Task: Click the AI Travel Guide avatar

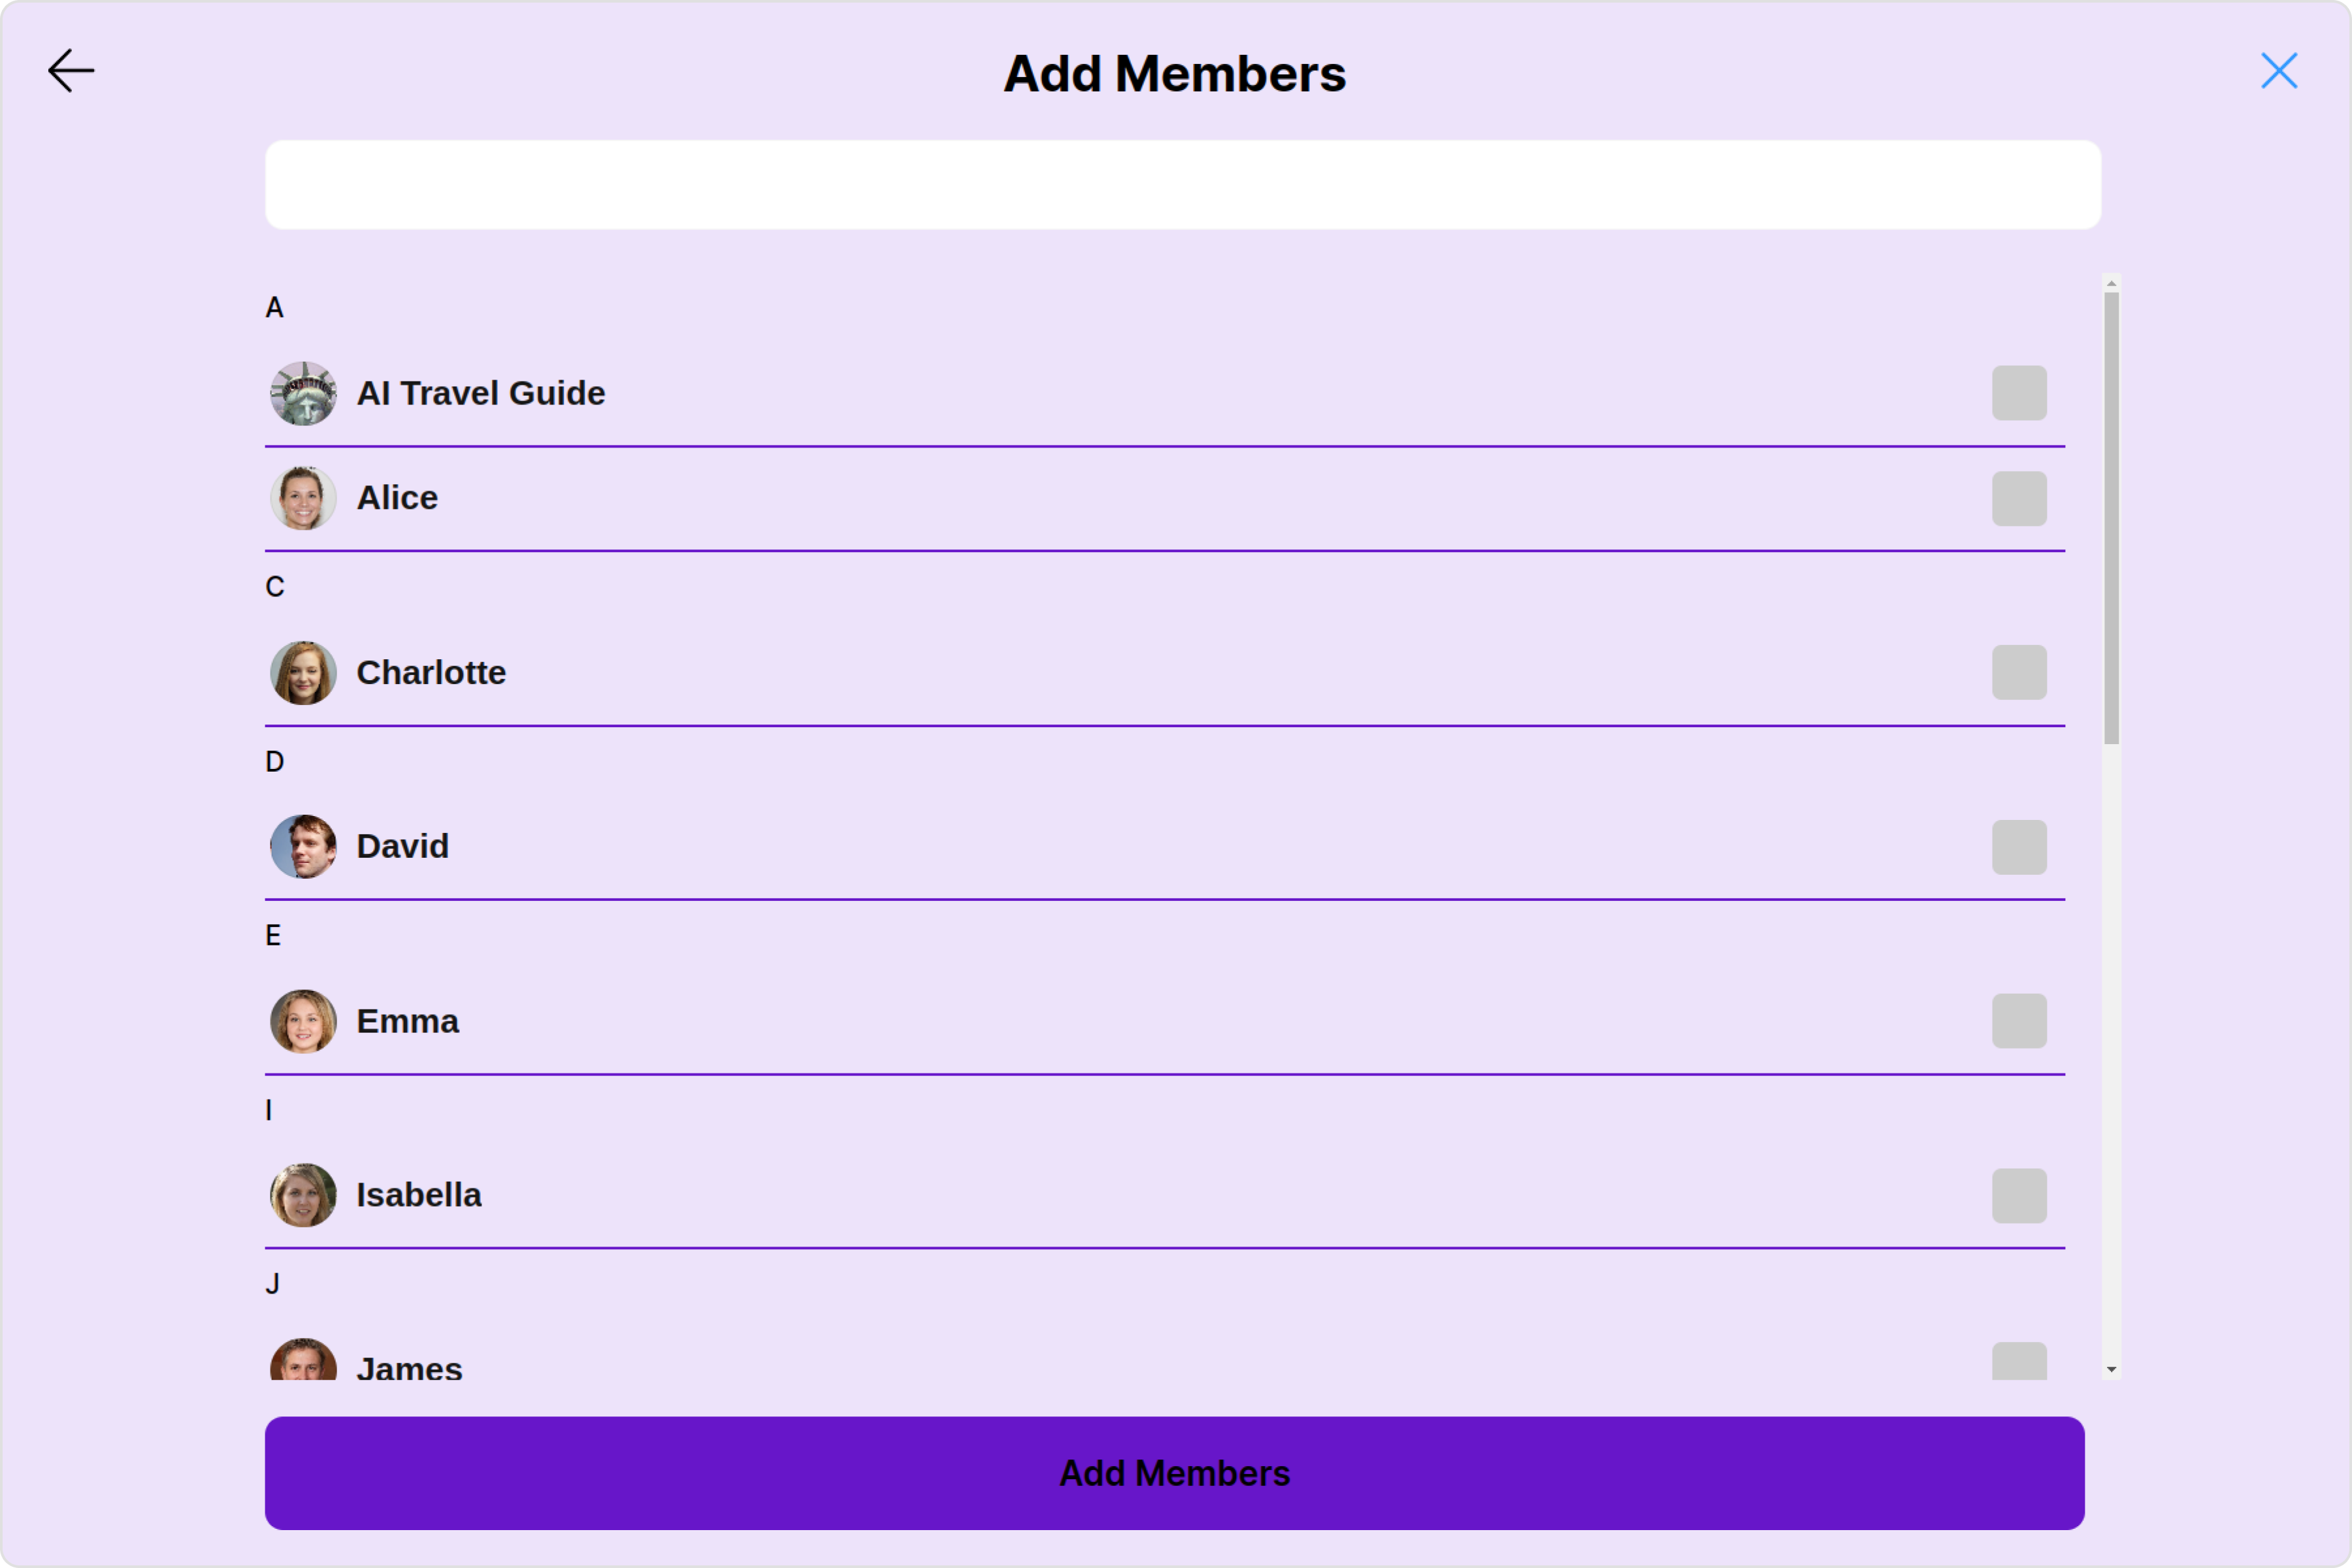Action: [x=303, y=393]
